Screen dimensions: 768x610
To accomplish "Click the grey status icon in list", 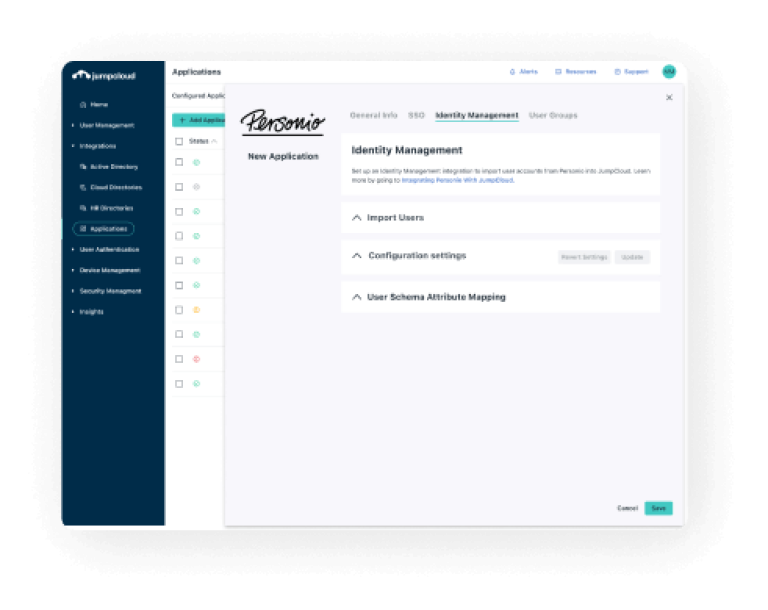I will (196, 187).
